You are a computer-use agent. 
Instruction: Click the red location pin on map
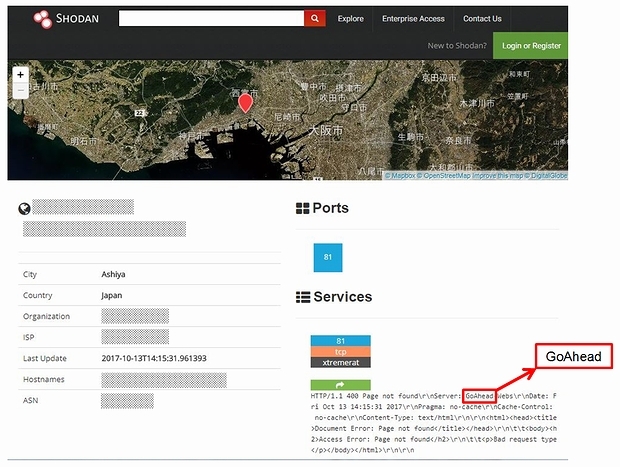coord(246,101)
